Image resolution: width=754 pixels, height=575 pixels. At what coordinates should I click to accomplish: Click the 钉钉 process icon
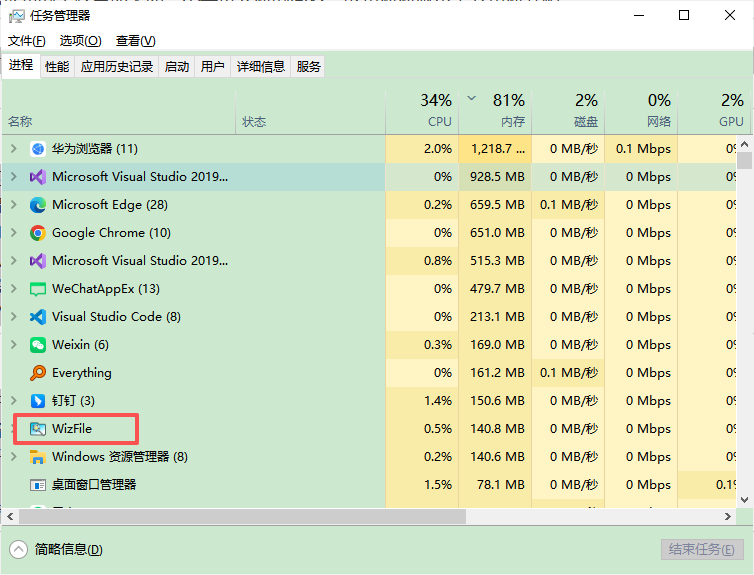pyautogui.click(x=38, y=400)
